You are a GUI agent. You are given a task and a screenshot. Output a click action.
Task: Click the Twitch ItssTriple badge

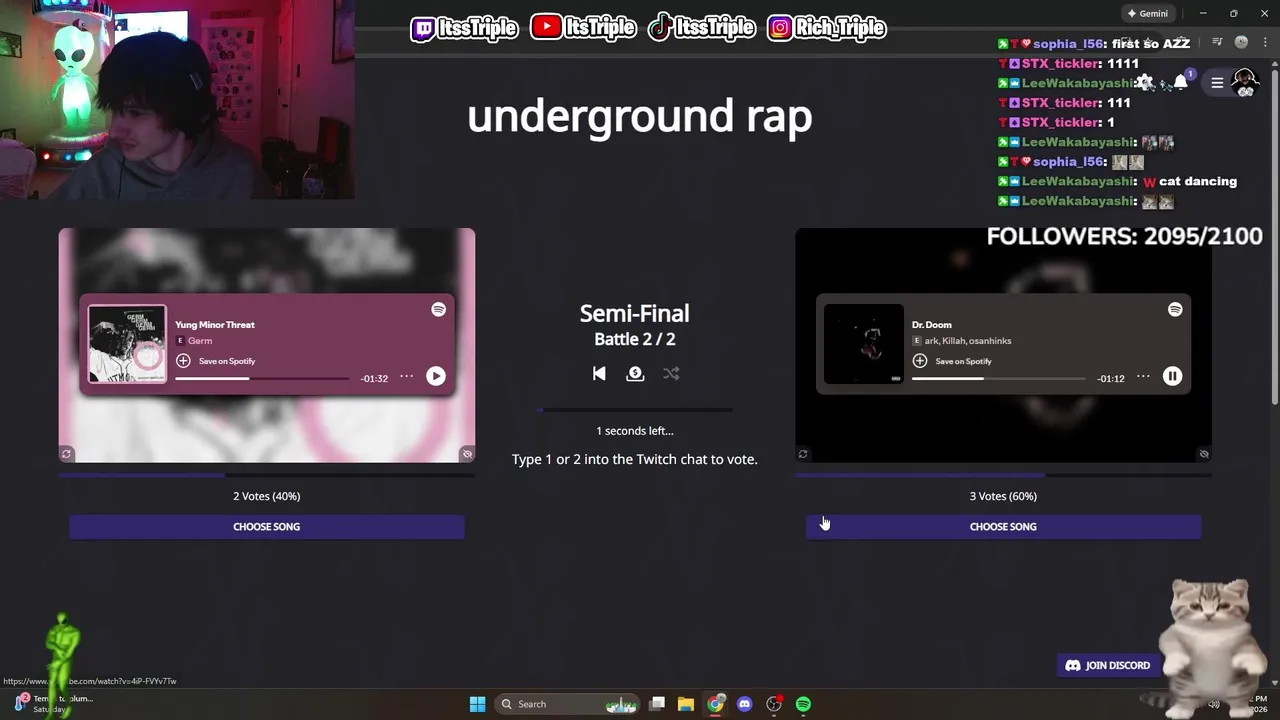[x=464, y=28]
